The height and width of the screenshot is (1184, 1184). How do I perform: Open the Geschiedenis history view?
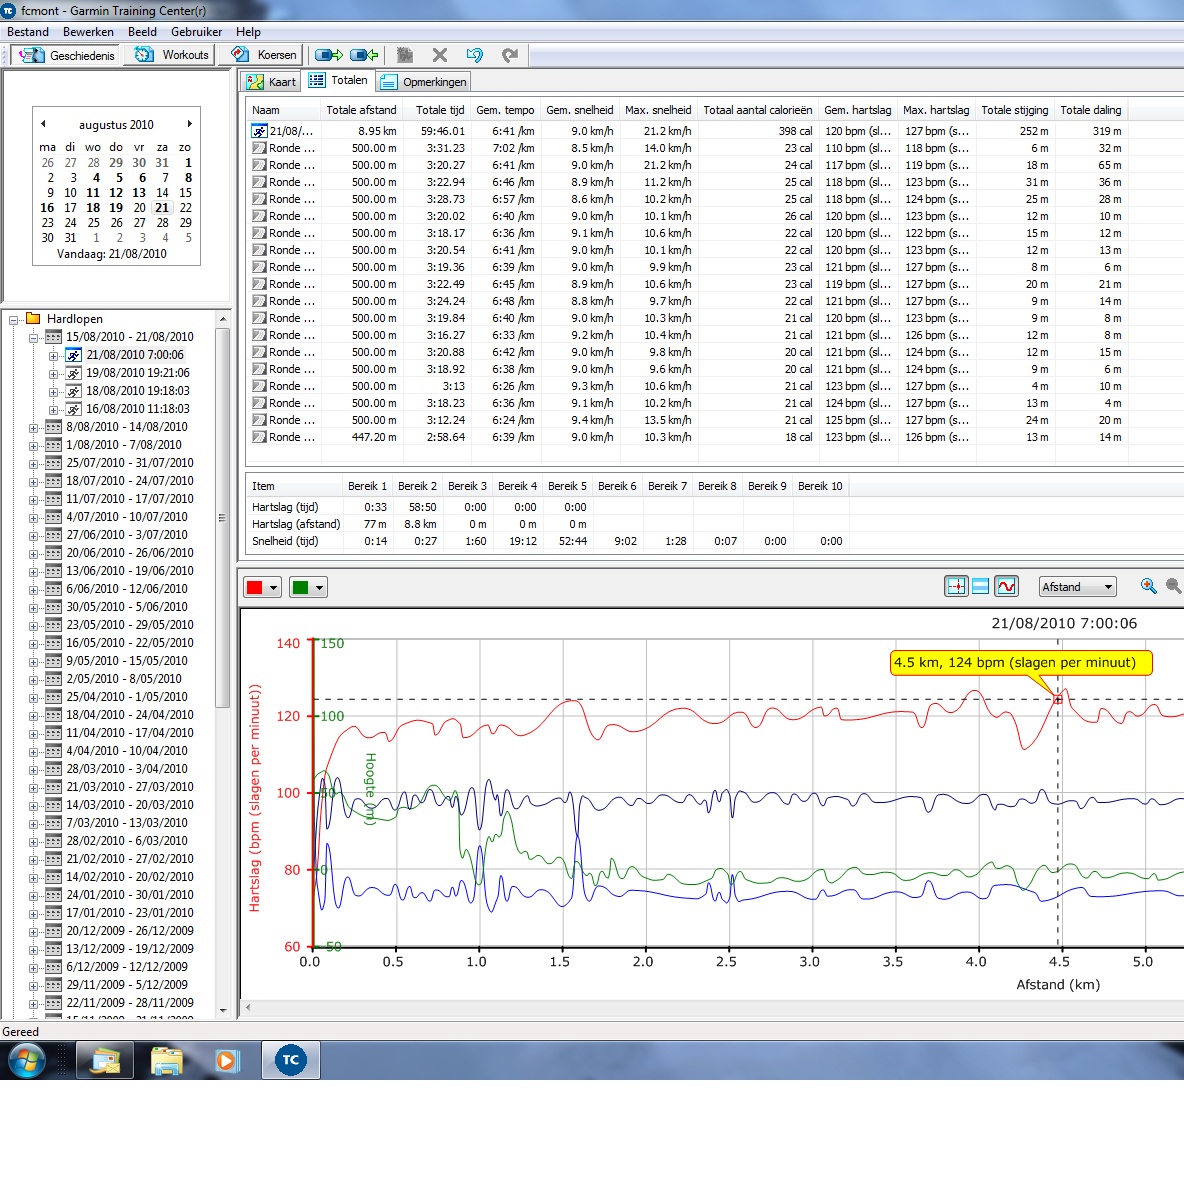tap(66, 55)
